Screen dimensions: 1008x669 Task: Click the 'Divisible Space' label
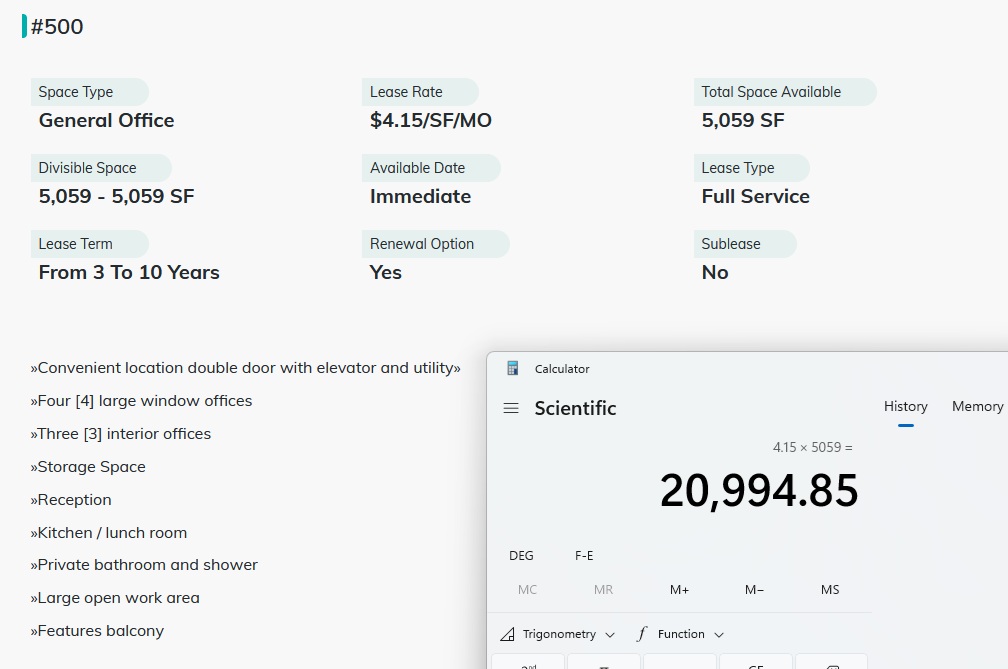click(87, 168)
